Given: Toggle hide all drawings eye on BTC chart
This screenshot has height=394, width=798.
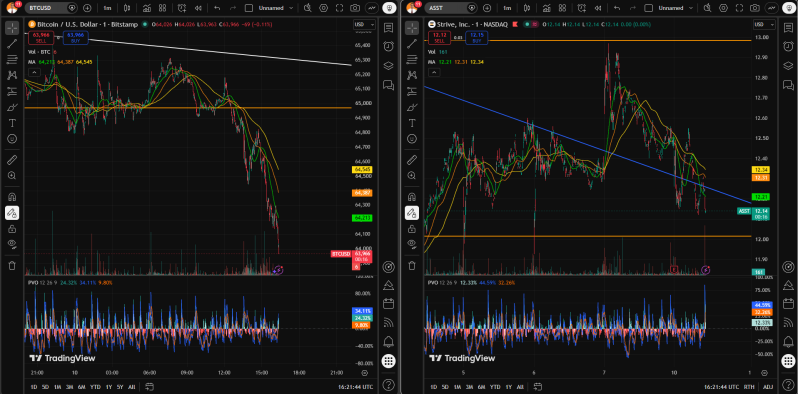Looking at the screenshot, I should tap(12, 243).
